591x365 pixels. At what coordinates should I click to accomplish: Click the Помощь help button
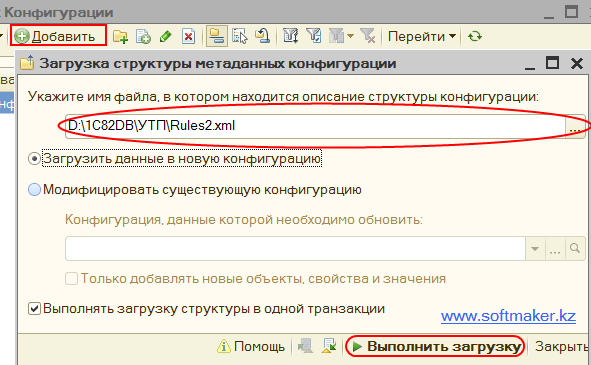point(251,346)
